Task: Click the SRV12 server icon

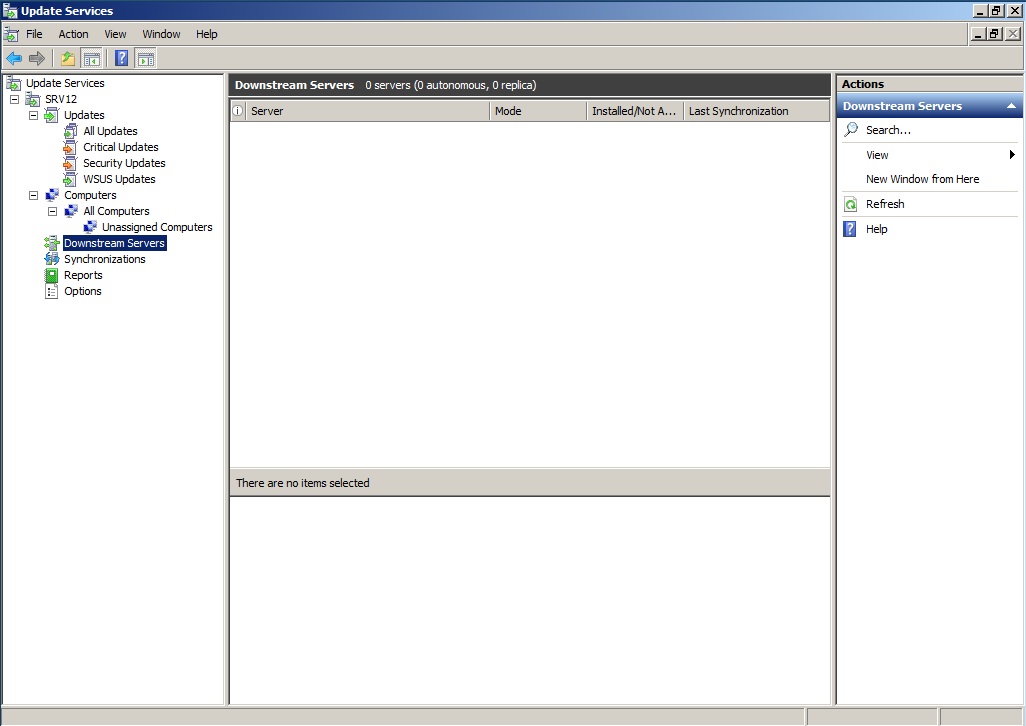Action: click(x=33, y=99)
